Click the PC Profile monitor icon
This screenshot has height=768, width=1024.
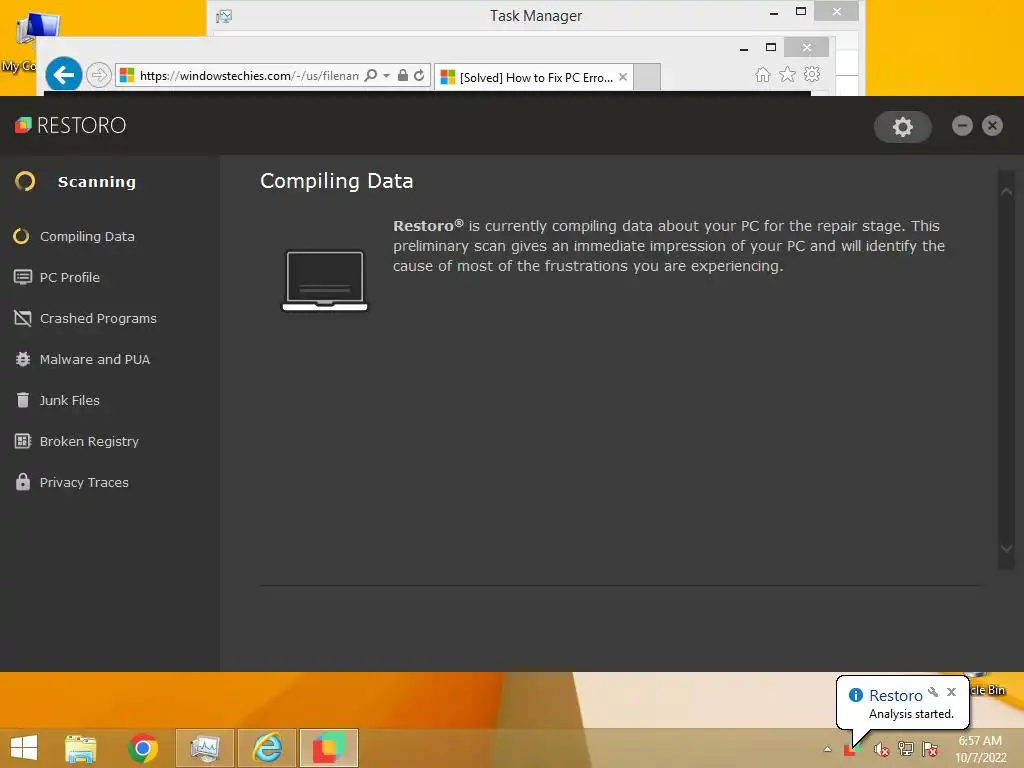pos(23,278)
